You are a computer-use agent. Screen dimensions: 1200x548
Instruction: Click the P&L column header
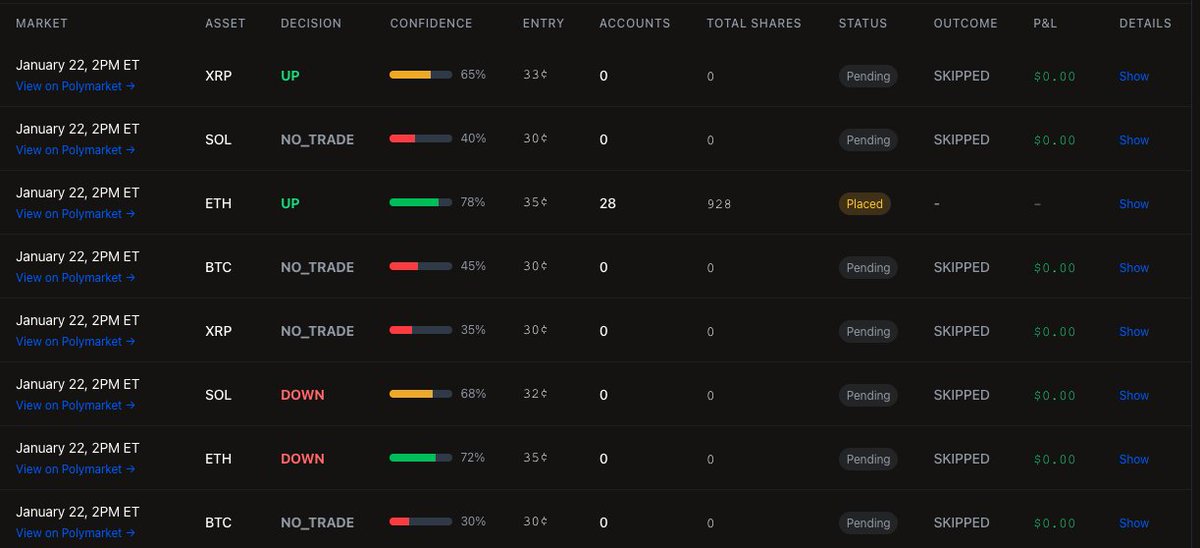(x=1045, y=23)
